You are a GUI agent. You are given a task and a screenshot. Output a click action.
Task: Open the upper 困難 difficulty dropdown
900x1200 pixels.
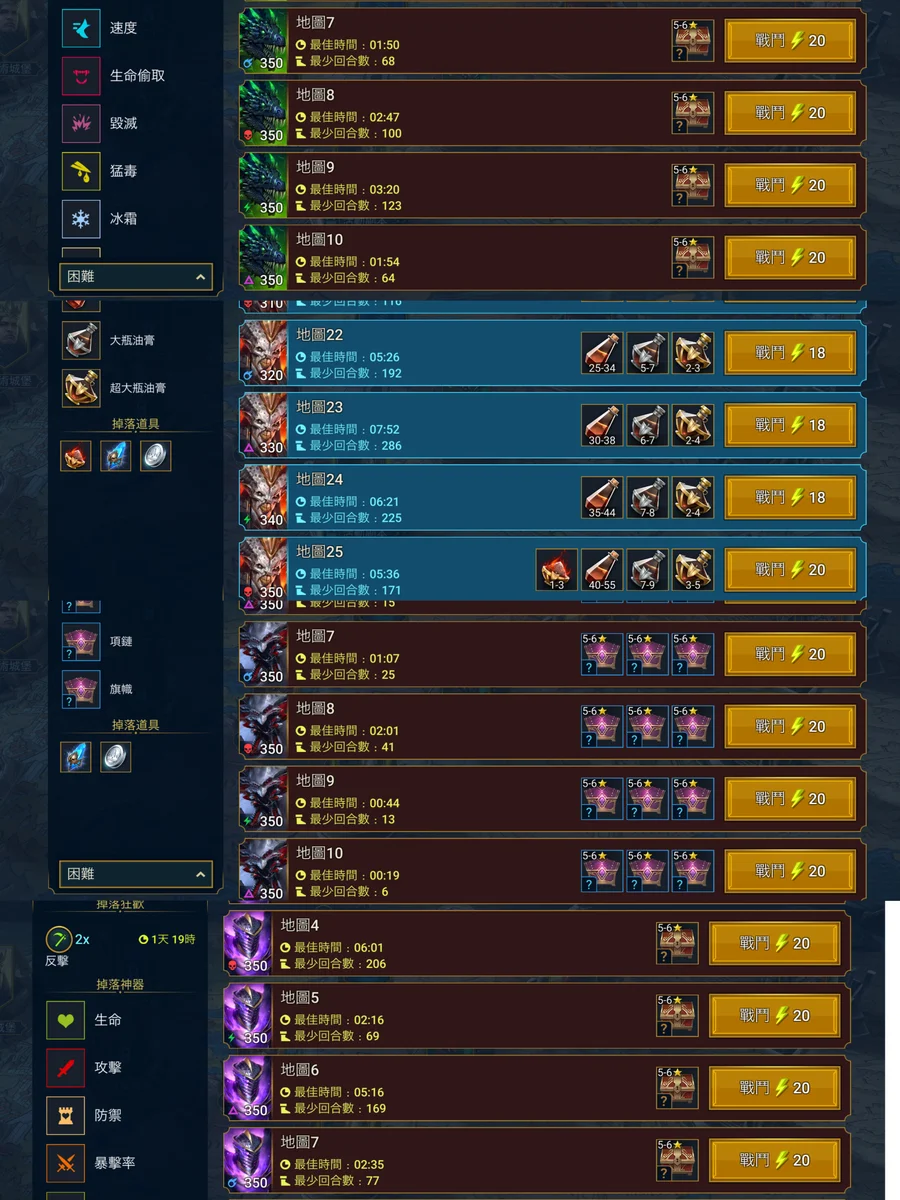[136, 277]
